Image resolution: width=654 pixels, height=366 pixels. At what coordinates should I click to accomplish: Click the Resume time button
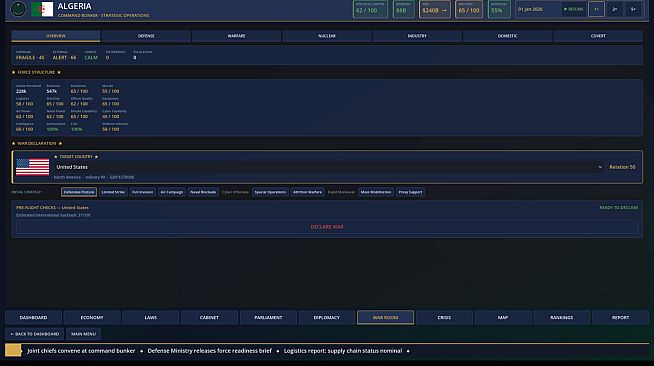tap(574, 9)
